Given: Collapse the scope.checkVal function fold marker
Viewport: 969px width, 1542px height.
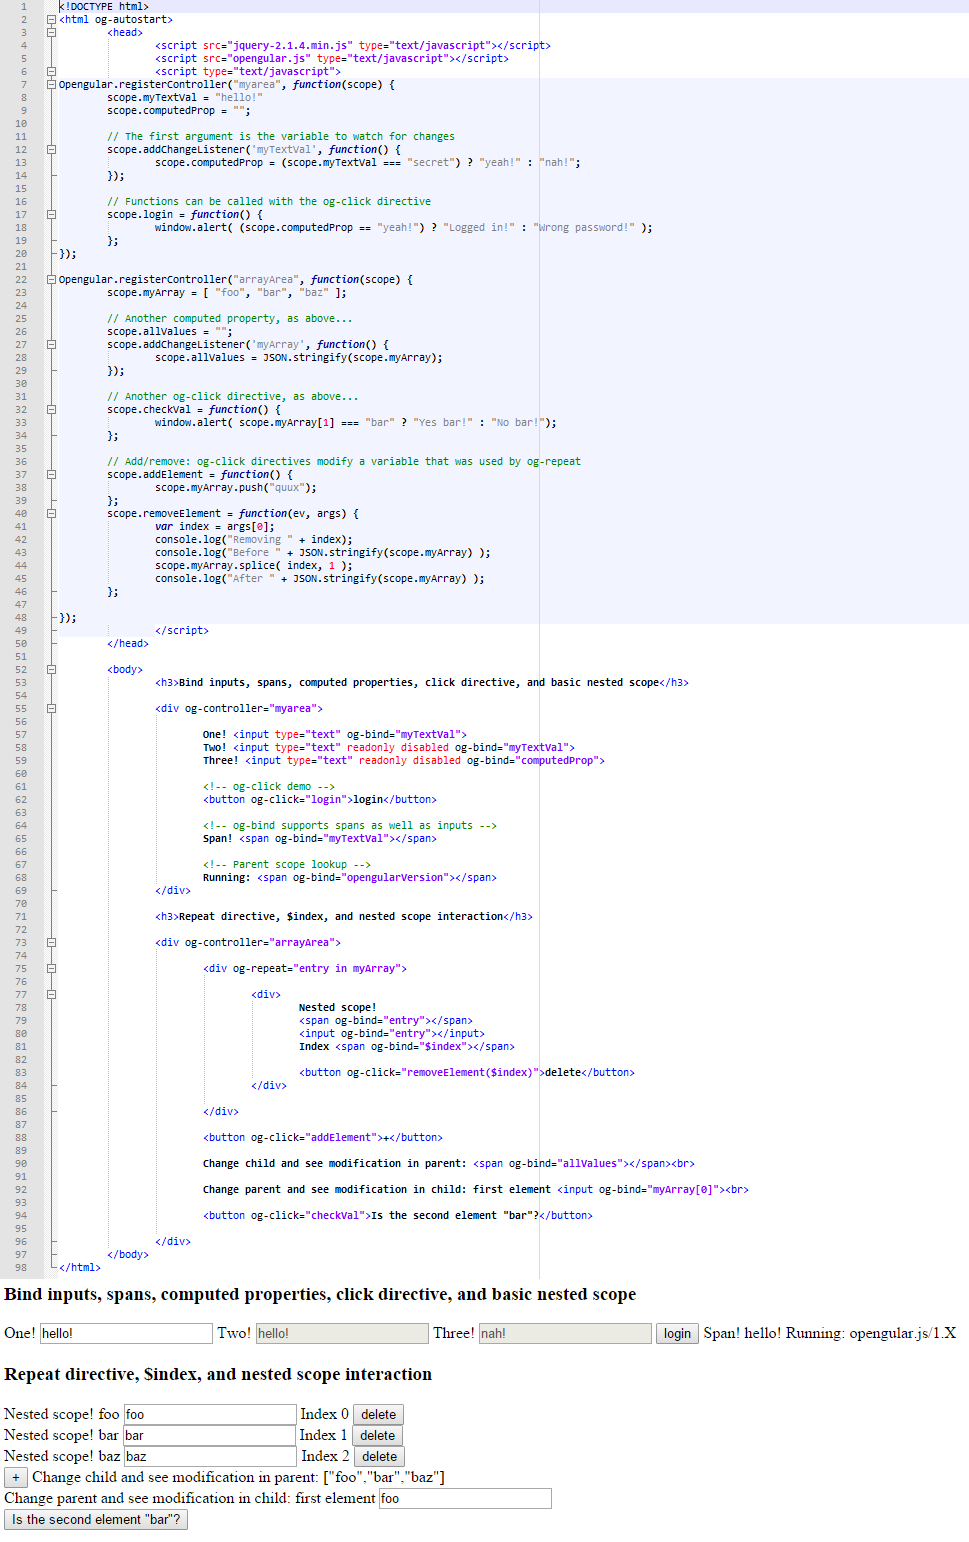Looking at the screenshot, I should pos(51,410).
